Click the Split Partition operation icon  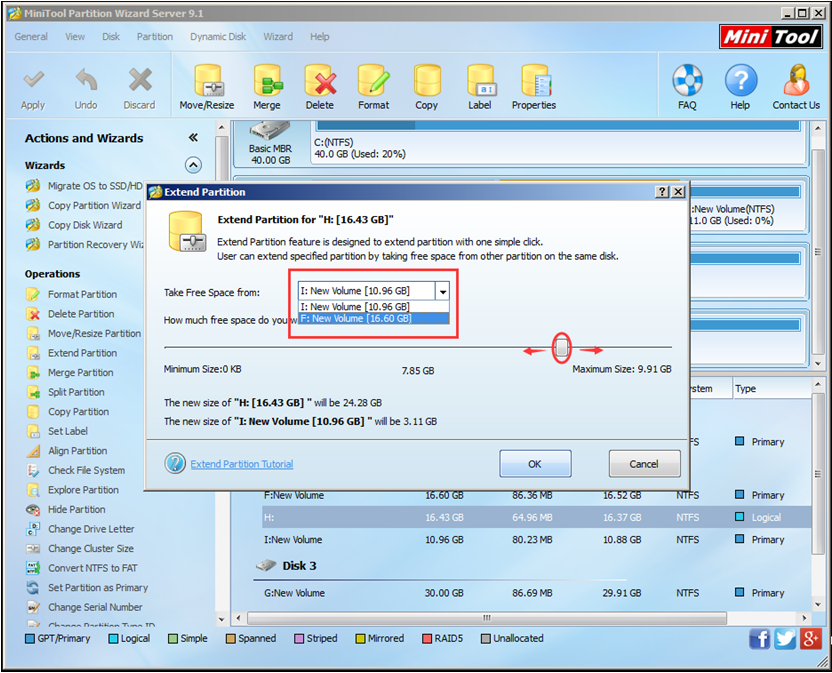click(33, 392)
